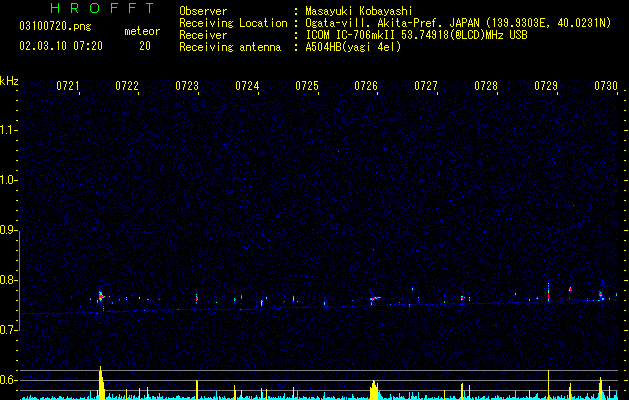Click the Ogata-vill. Akita-Pref. JAPAN location text
The width and height of the screenshot is (629, 400).
(392, 23)
